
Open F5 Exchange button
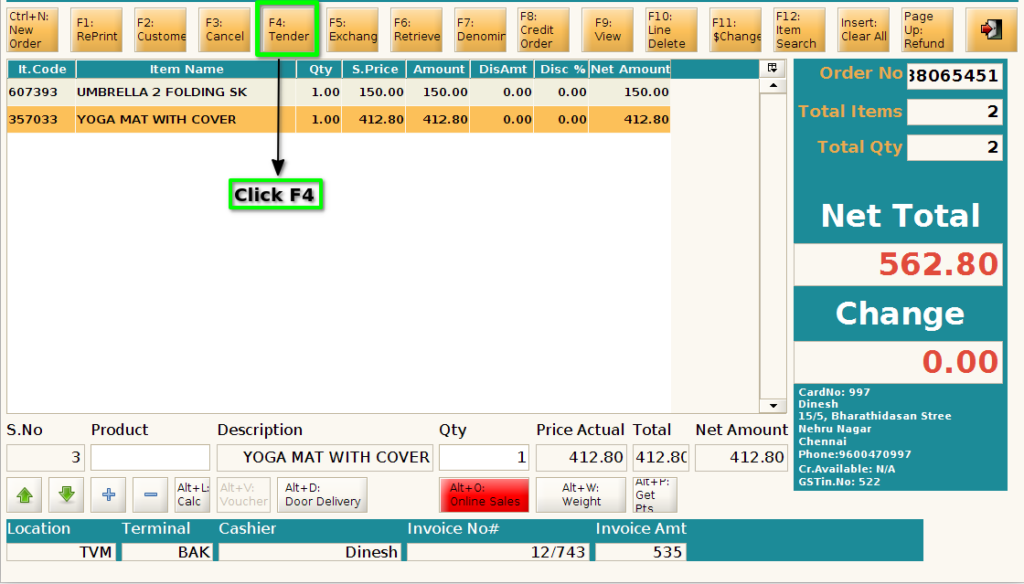point(352,29)
